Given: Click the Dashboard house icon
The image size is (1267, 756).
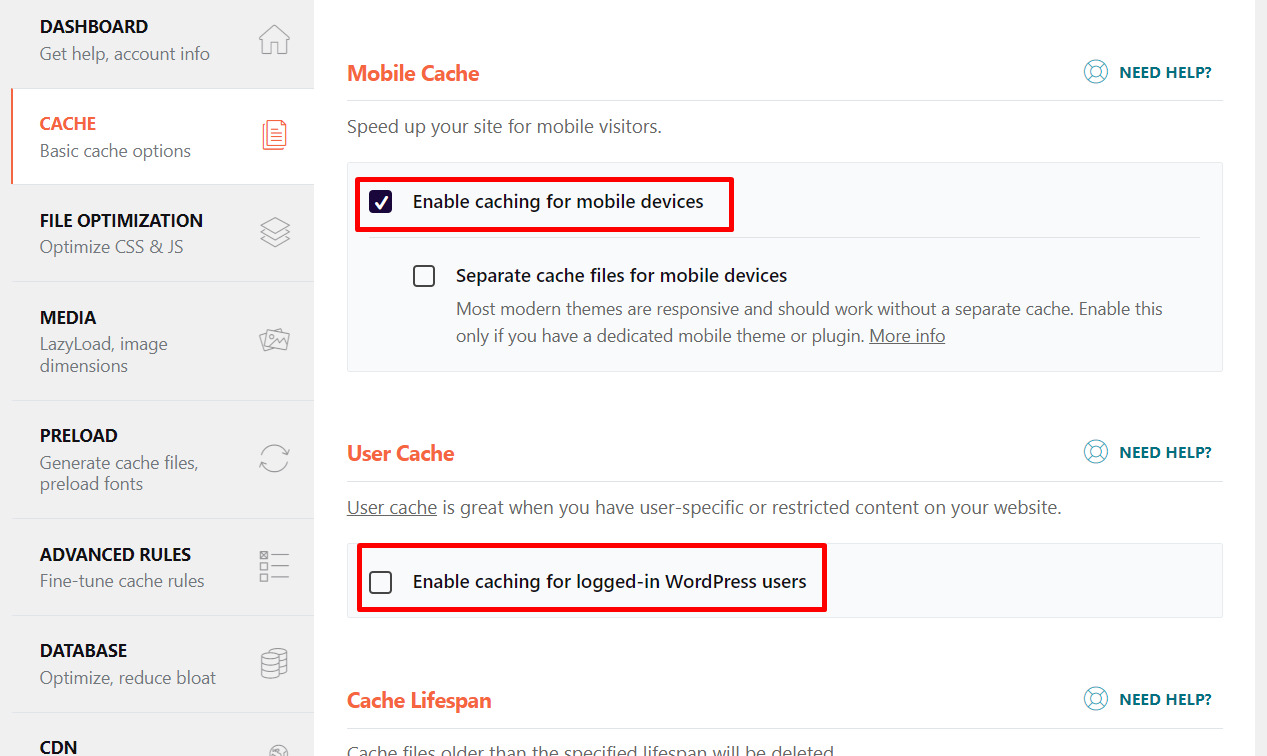Looking at the screenshot, I should coord(274,40).
